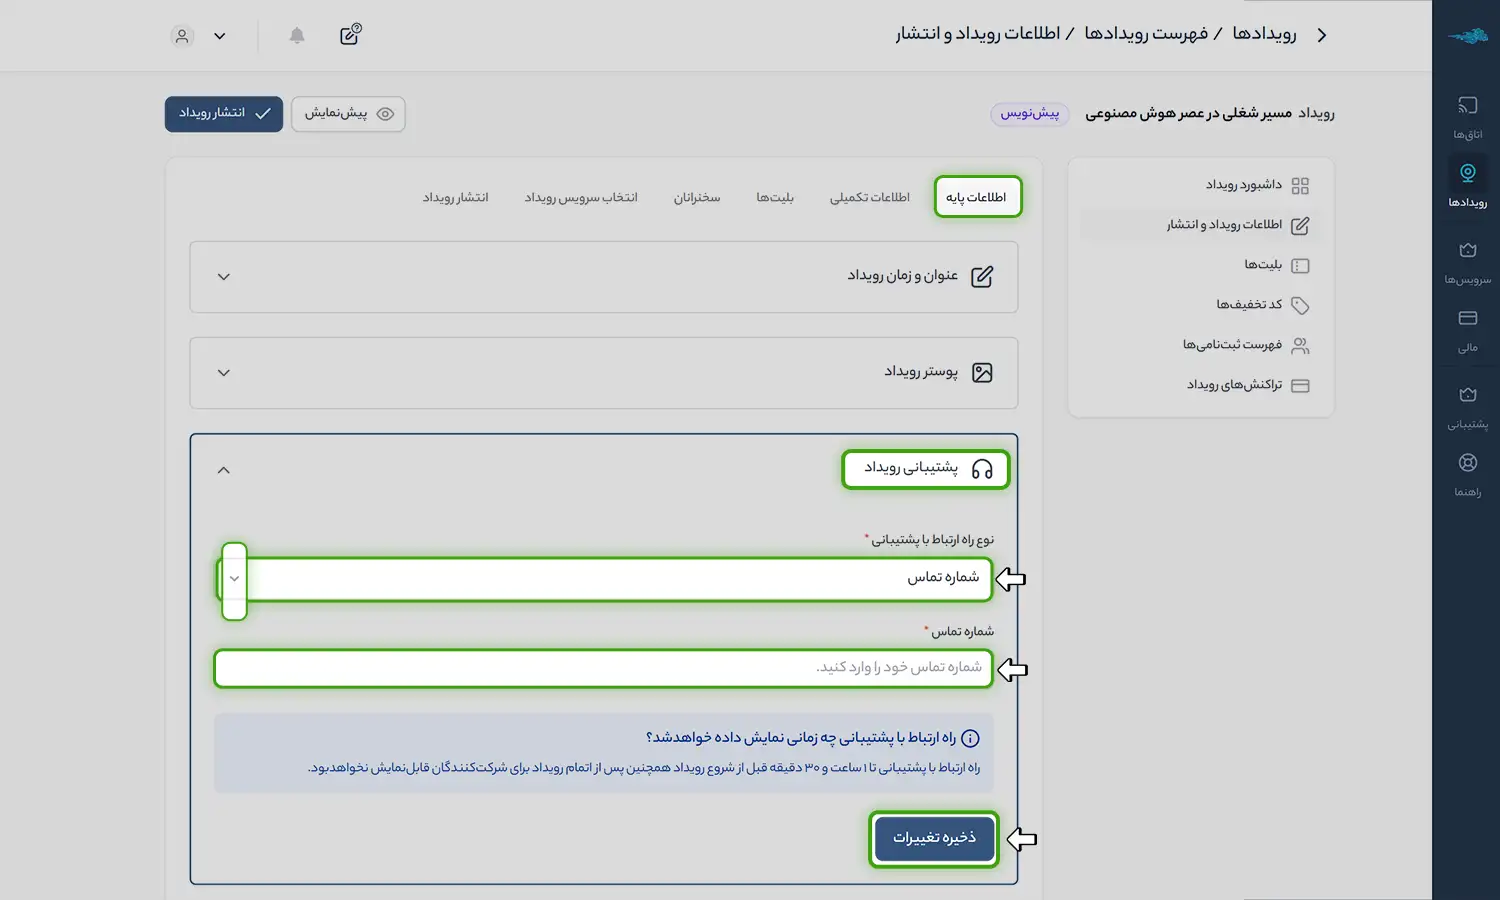Click the breadcrumb back chevron arrow
Image resolution: width=1500 pixels, height=900 pixels.
[x=1322, y=35]
